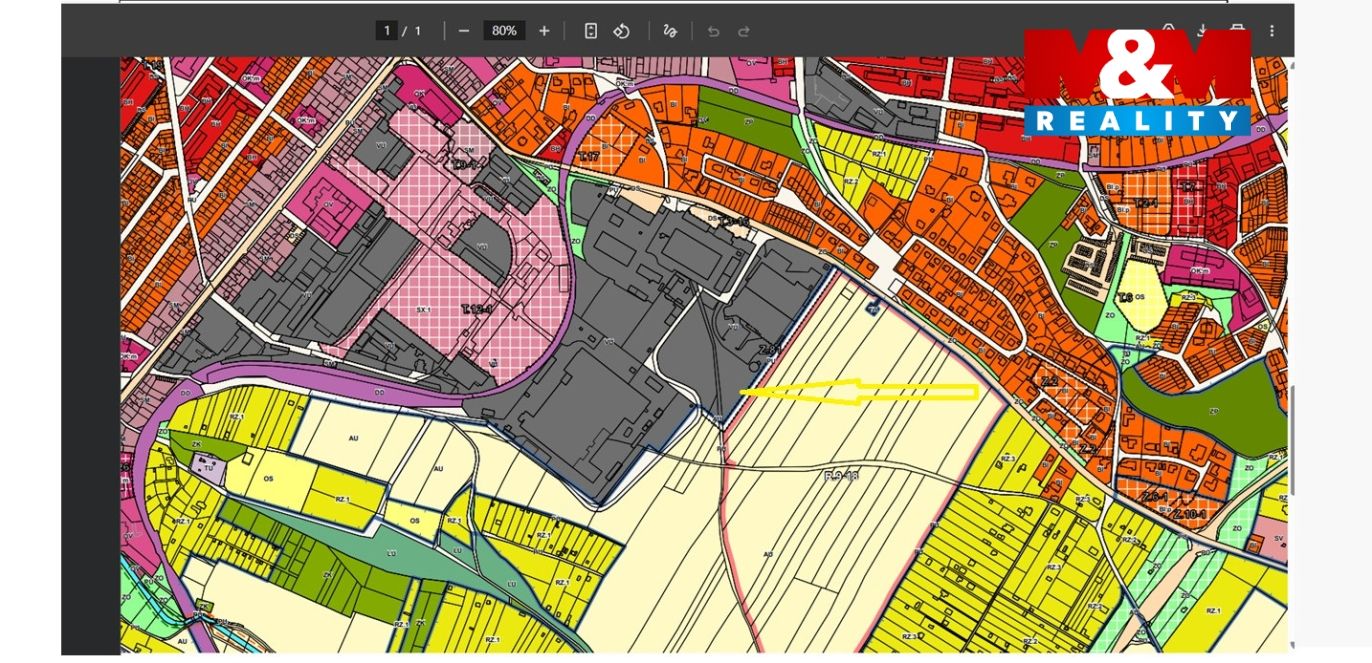Rotate the PDF counterclockwise

pos(621,31)
